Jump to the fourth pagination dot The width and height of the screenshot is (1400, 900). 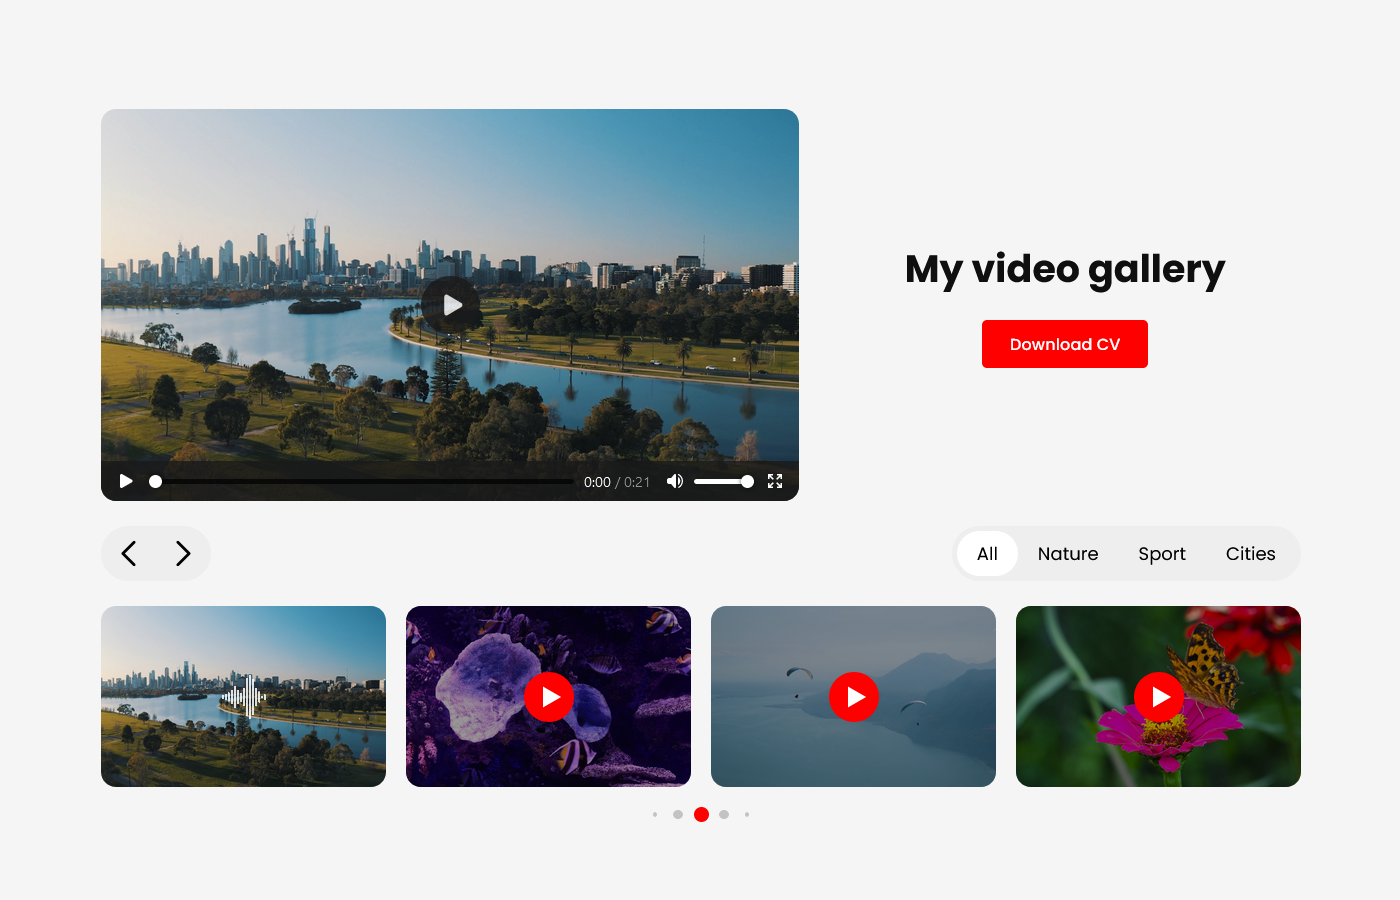click(x=724, y=814)
